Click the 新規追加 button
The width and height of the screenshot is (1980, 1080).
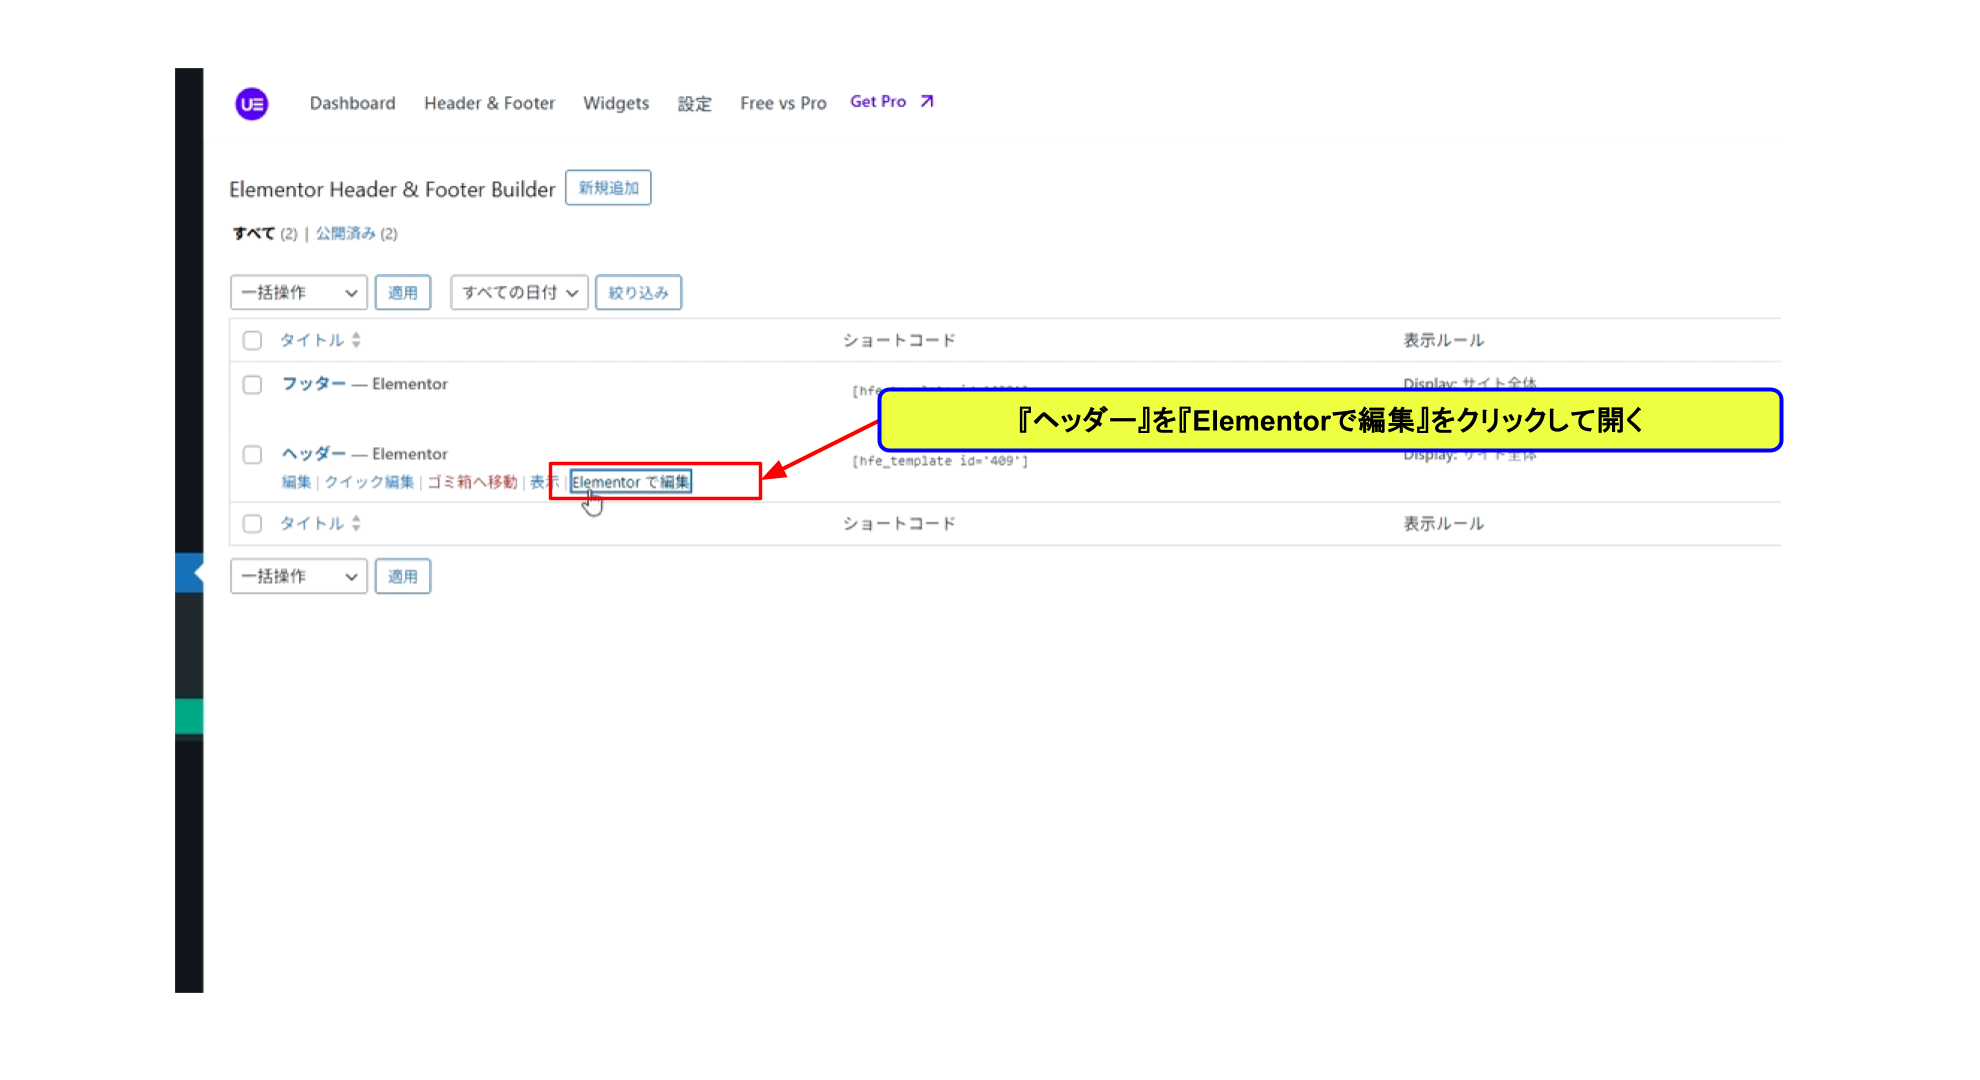(x=608, y=188)
